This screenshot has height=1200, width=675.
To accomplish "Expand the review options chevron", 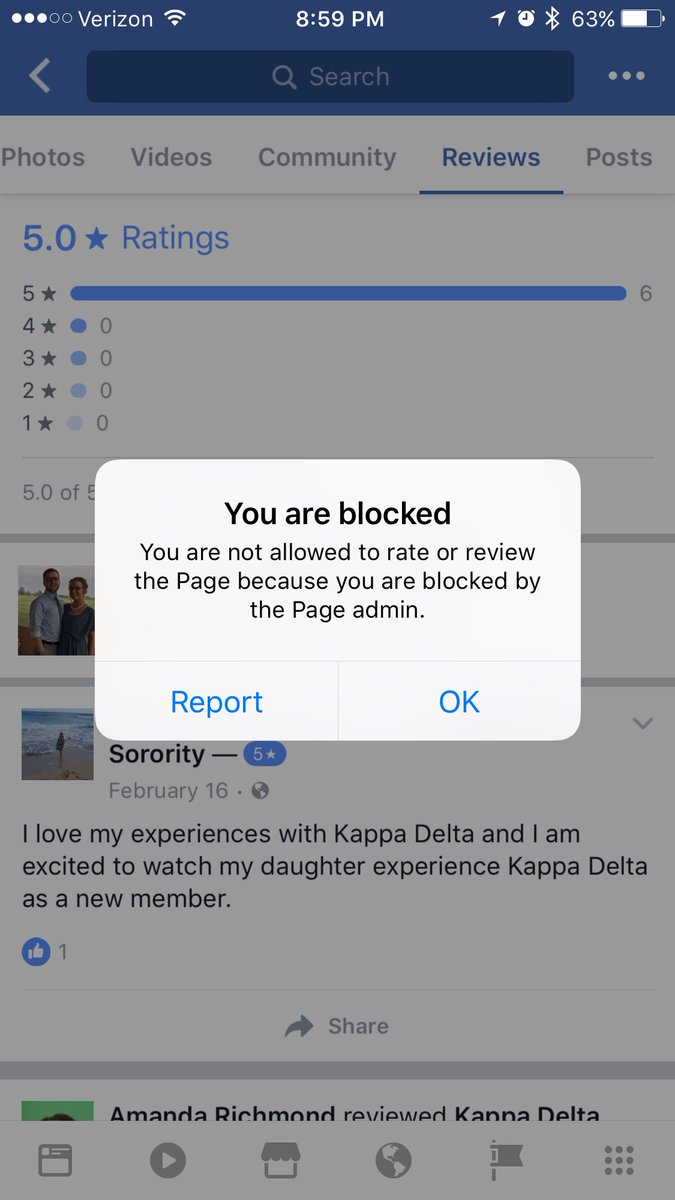I will (x=642, y=723).
